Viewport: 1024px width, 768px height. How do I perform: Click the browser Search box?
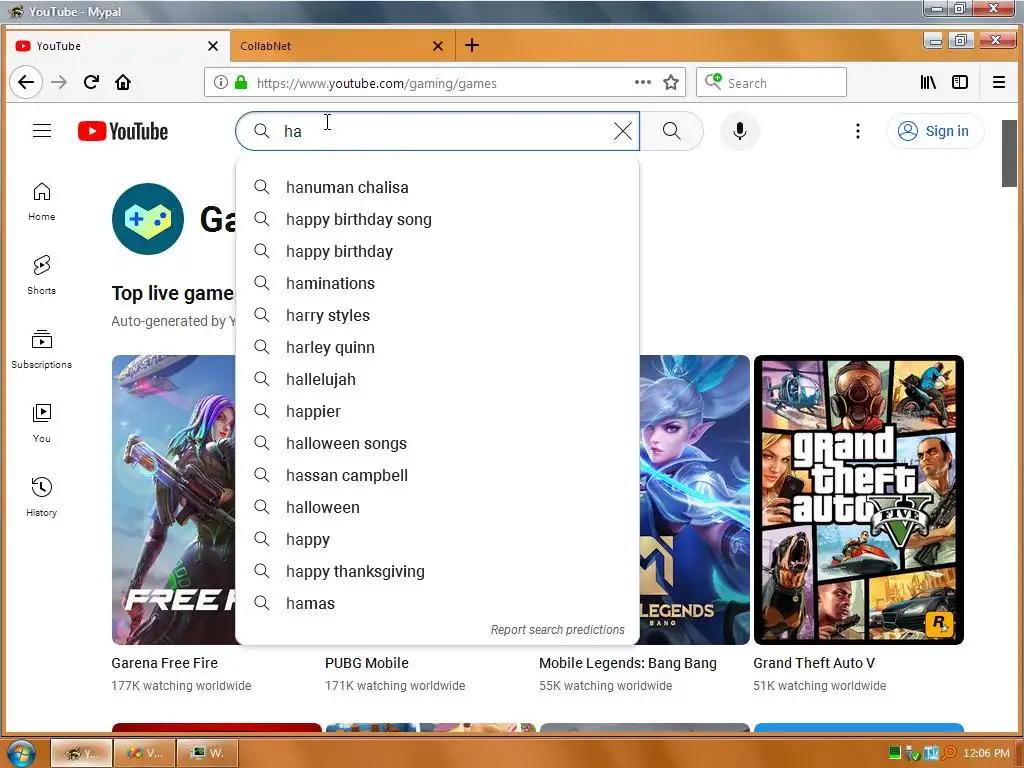point(771,83)
